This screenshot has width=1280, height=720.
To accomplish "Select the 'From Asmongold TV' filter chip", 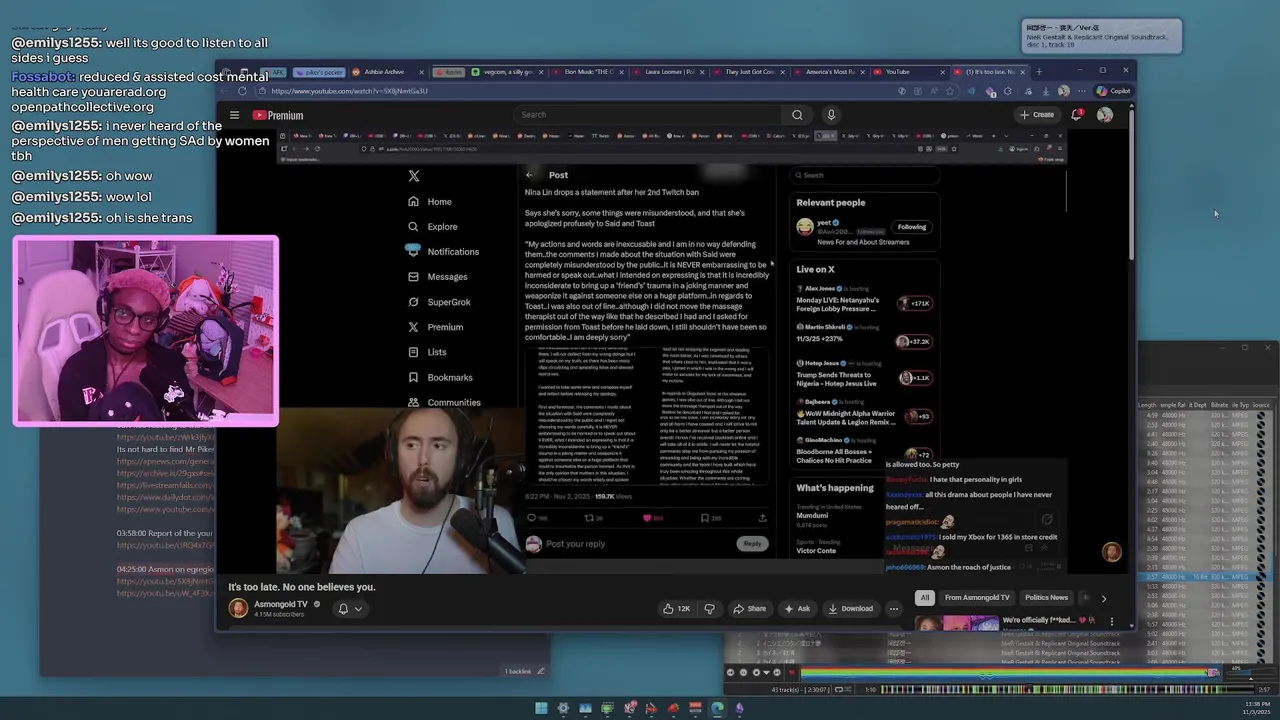I will 977,598.
